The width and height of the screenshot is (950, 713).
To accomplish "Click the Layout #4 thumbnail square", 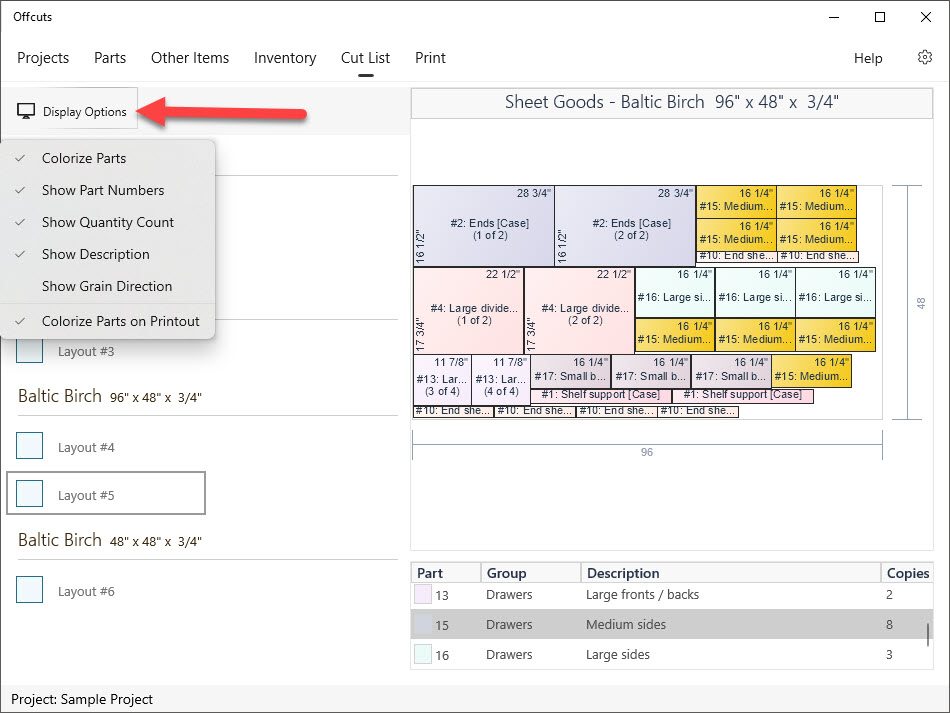I will [30, 446].
